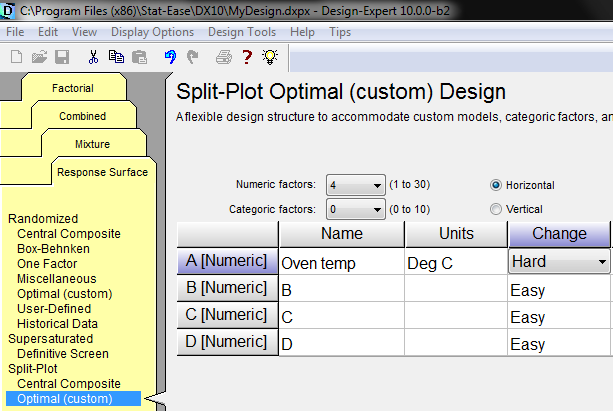Click the New Design blank page icon
Image resolution: width=613 pixels, height=411 pixels.
coord(16,57)
